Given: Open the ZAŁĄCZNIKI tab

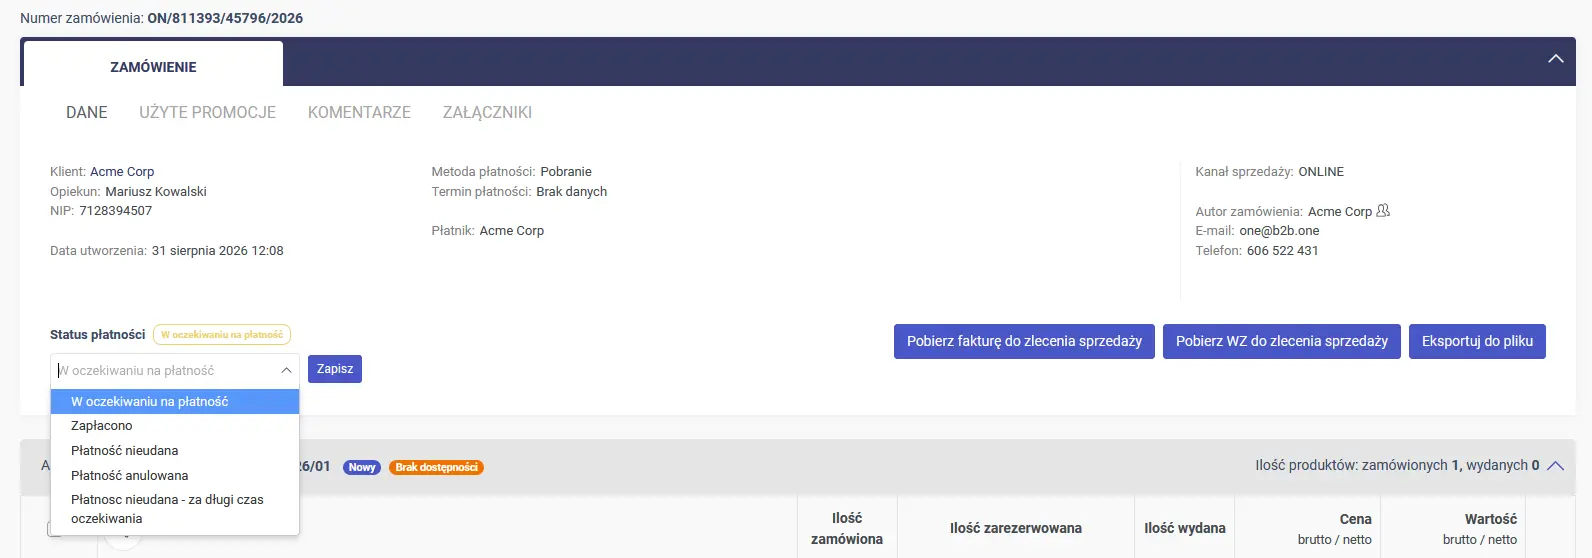Looking at the screenshot, I should 487,113.
